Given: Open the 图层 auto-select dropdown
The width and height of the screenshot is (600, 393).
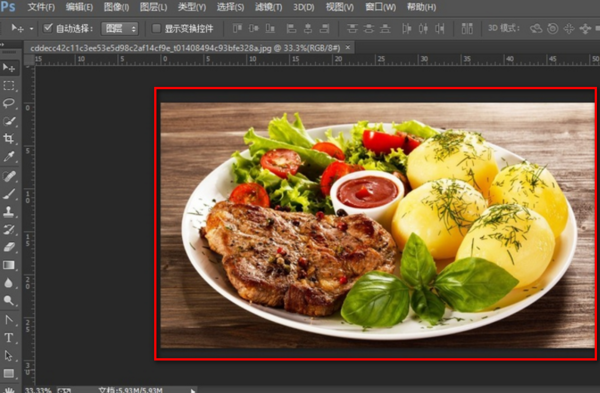Looking at the screenshot, I should pos(120,28).
